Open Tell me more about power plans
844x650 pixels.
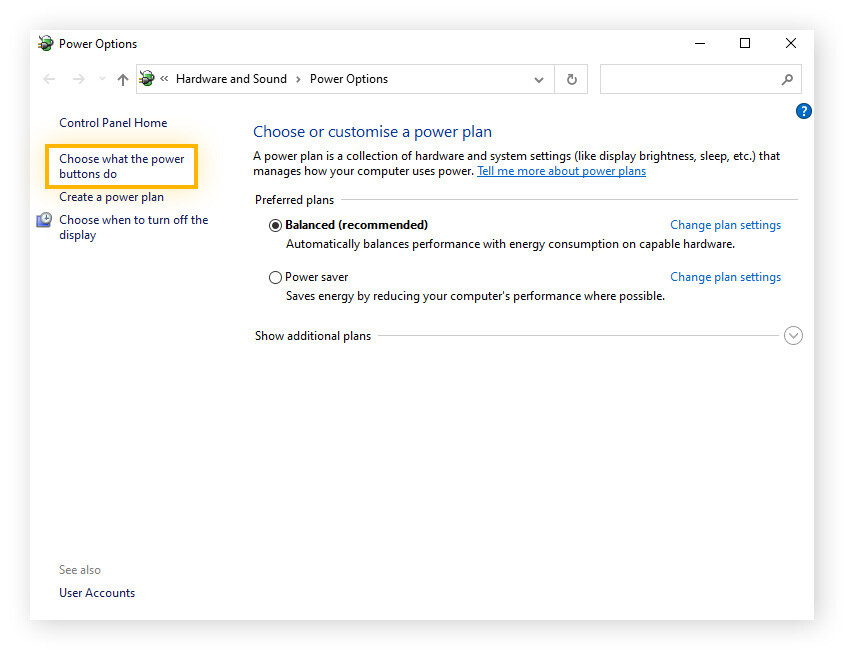561,170
